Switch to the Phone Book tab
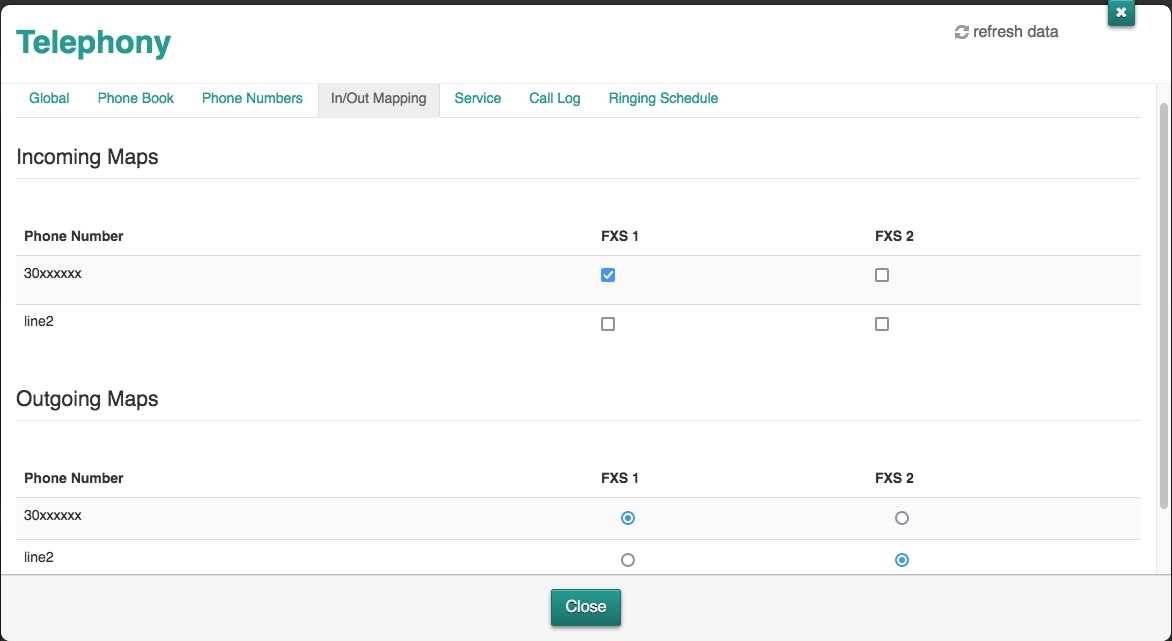 click(x=136, y=98)
